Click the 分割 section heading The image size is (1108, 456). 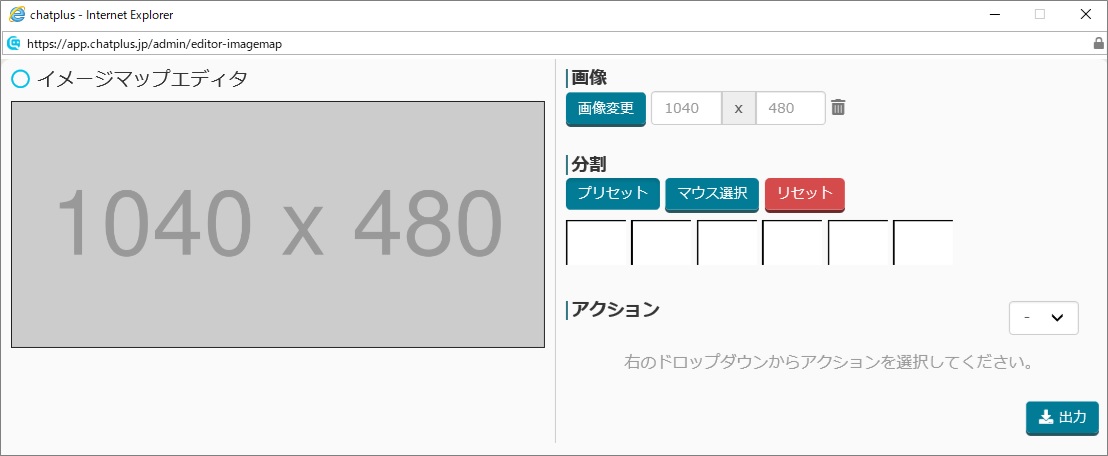pyautogui.click(x=589, y=164)
